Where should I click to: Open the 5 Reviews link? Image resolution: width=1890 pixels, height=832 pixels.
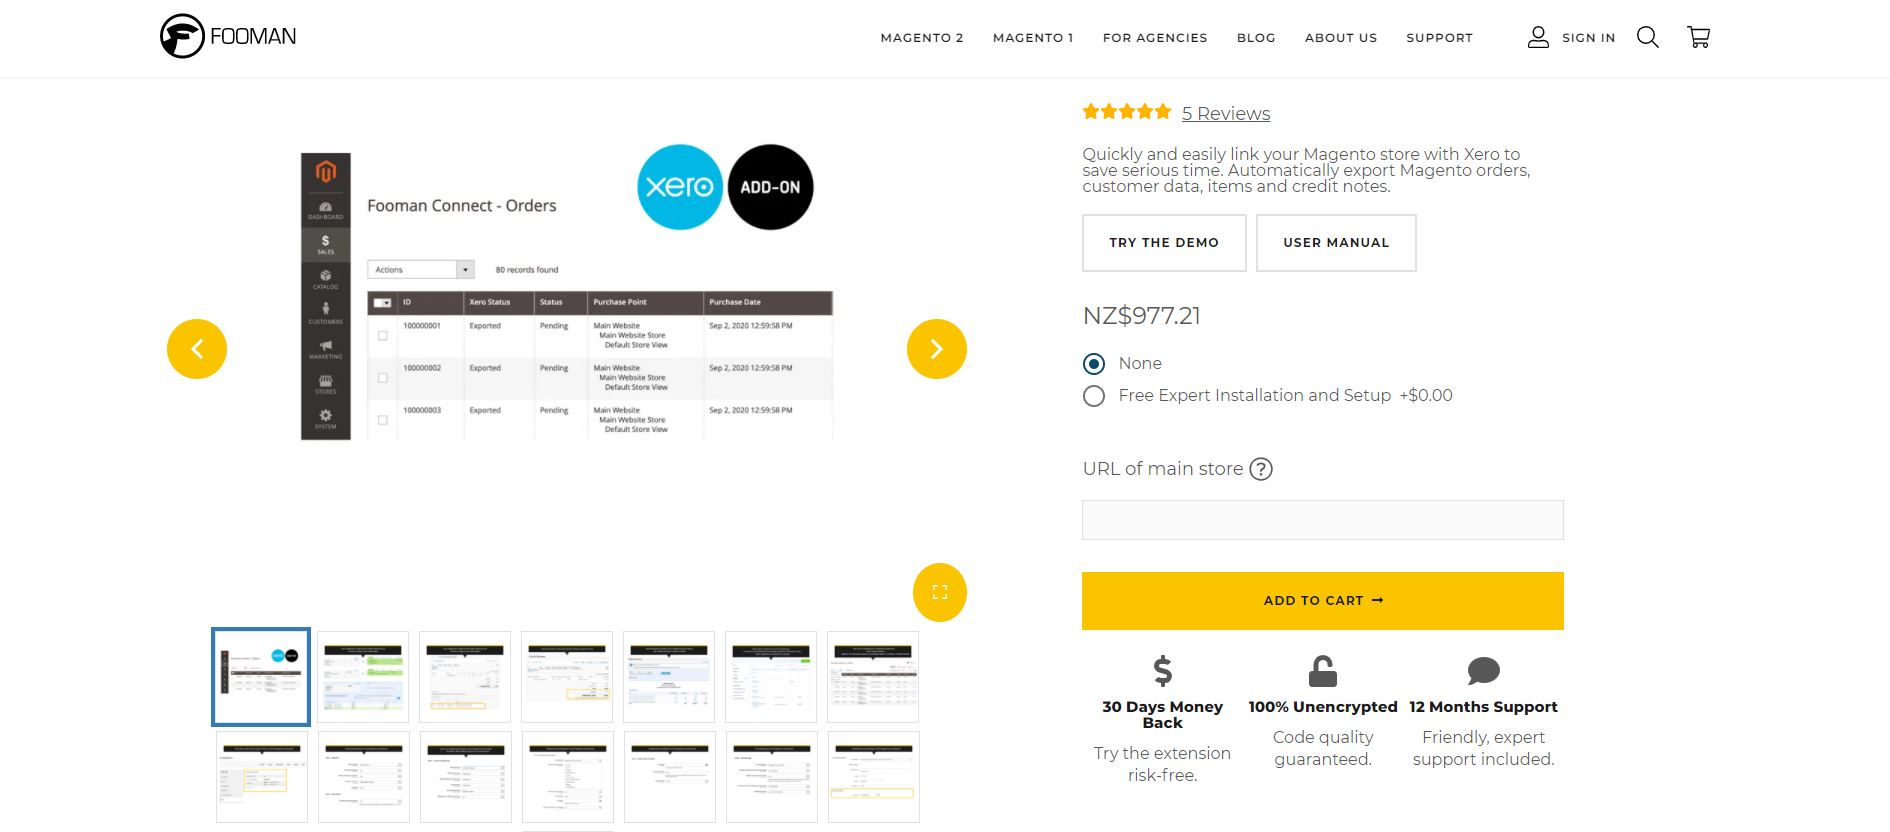1226,114
